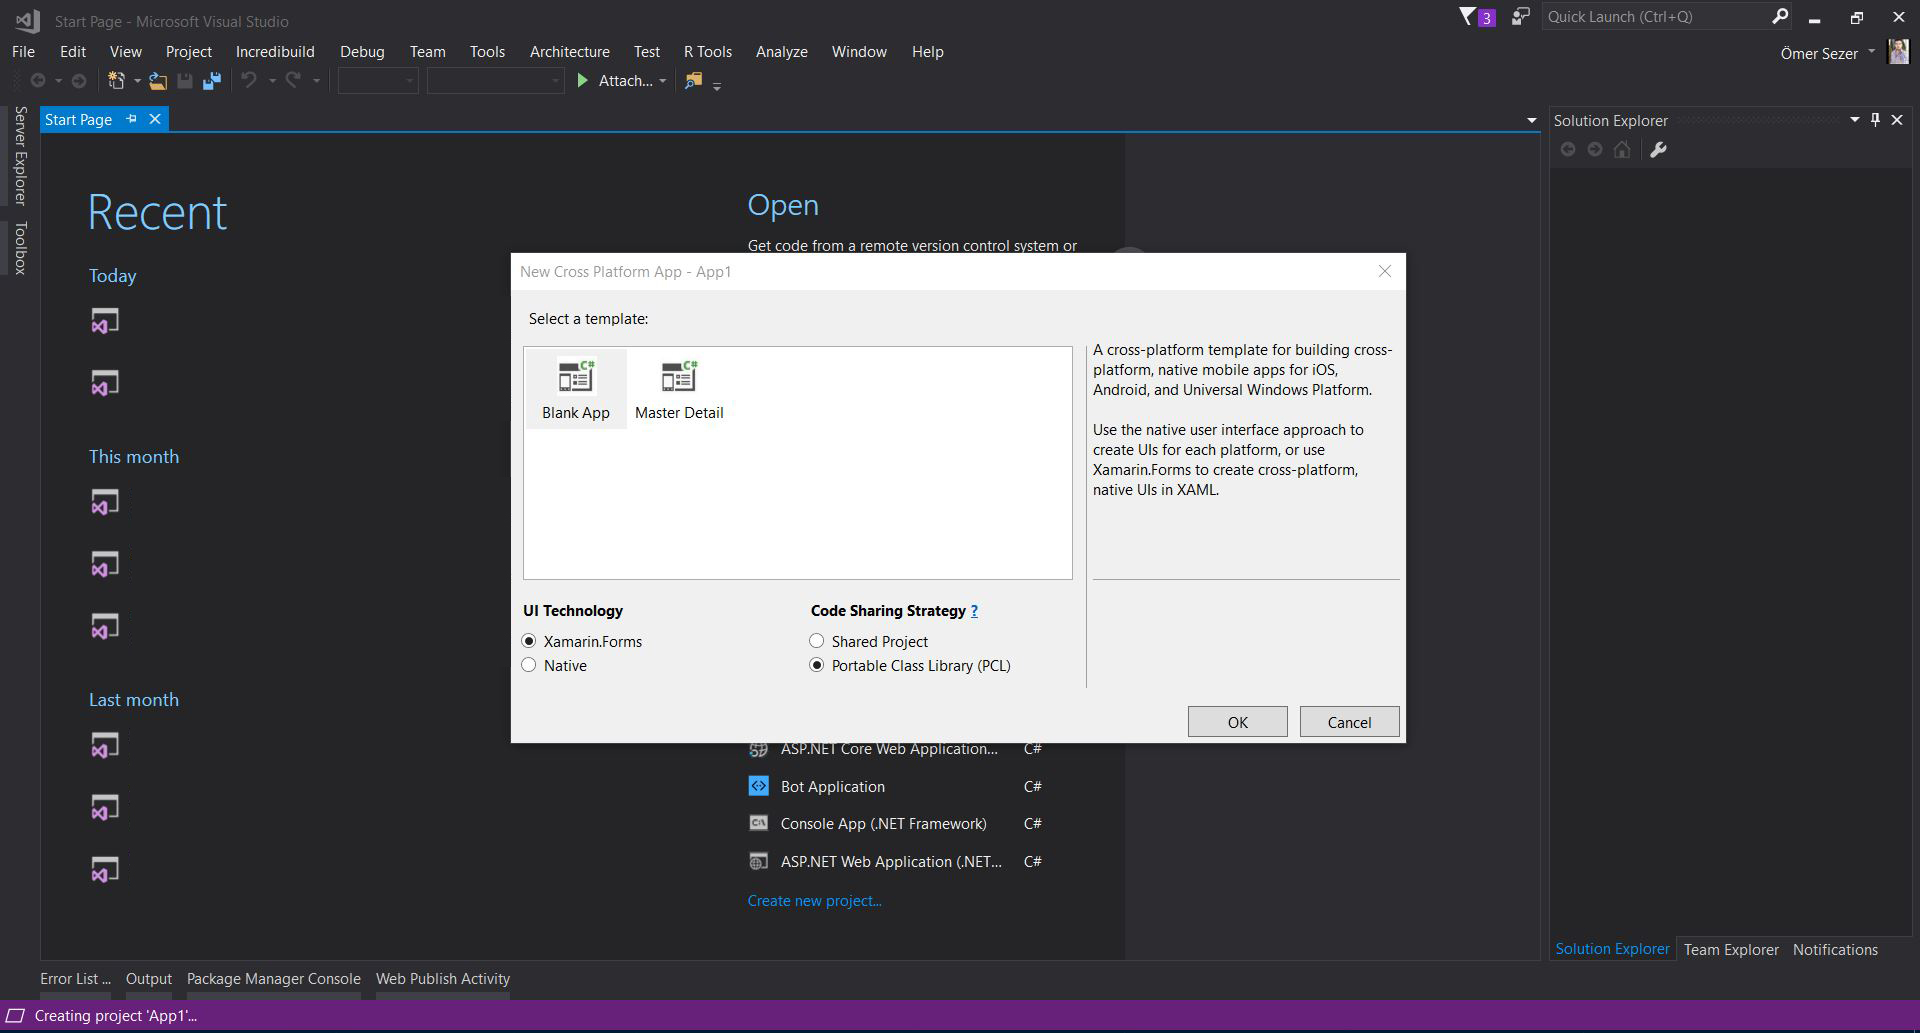Click the ASP.NET Web Application template icon
The image size is (1920, 1033).
pyautogui.click(x=759, y=861)
